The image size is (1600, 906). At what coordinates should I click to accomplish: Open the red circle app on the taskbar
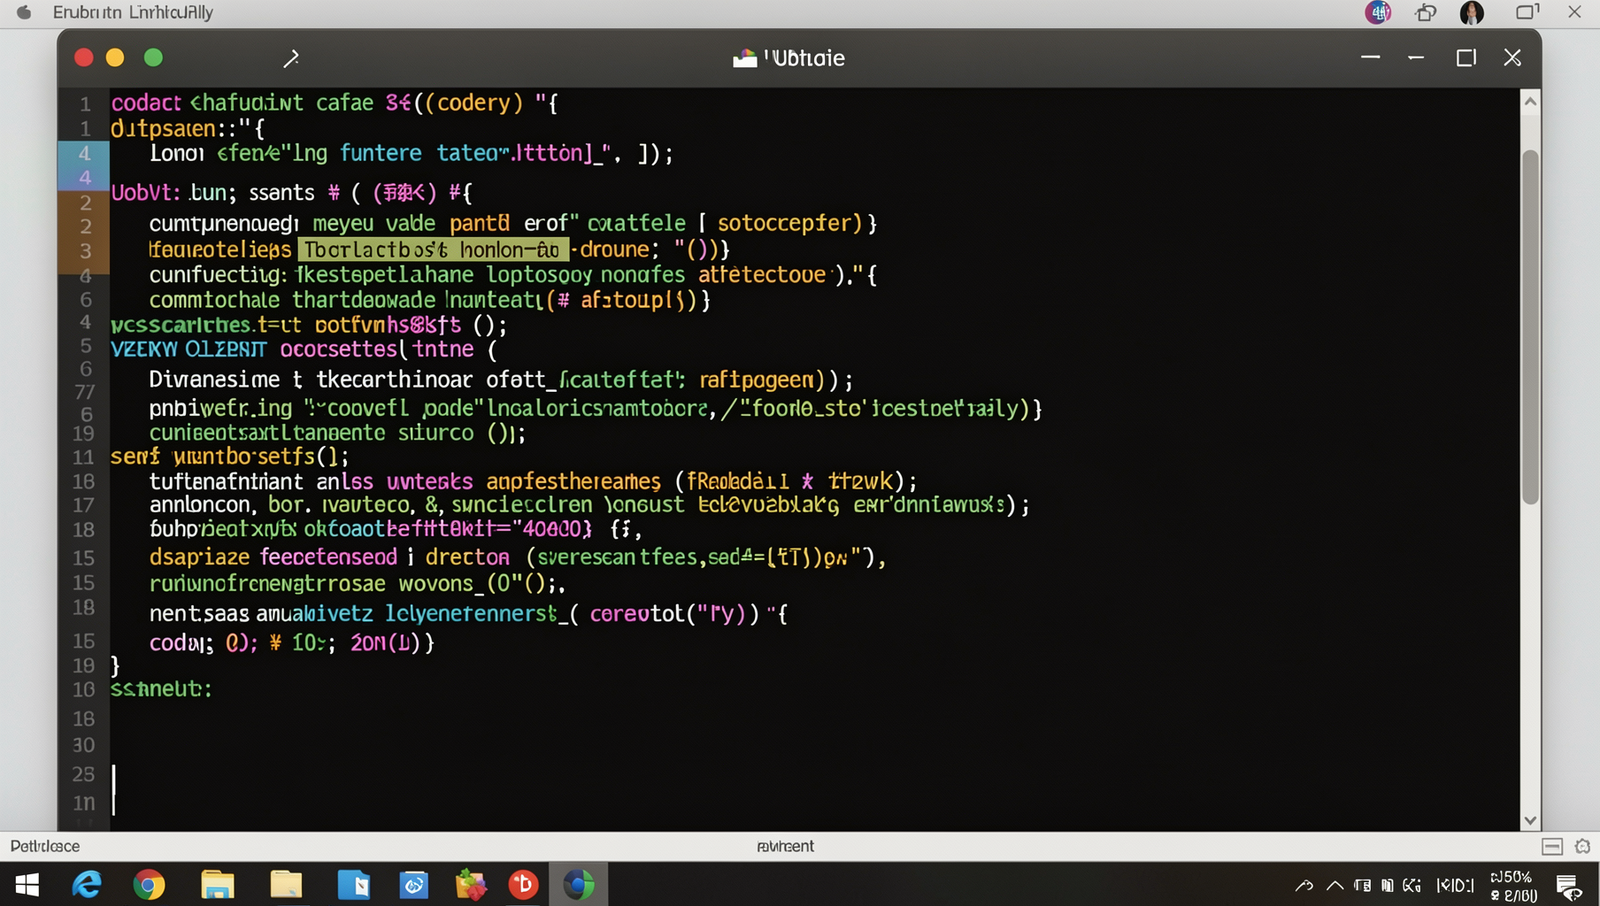(x=523, y=885)
